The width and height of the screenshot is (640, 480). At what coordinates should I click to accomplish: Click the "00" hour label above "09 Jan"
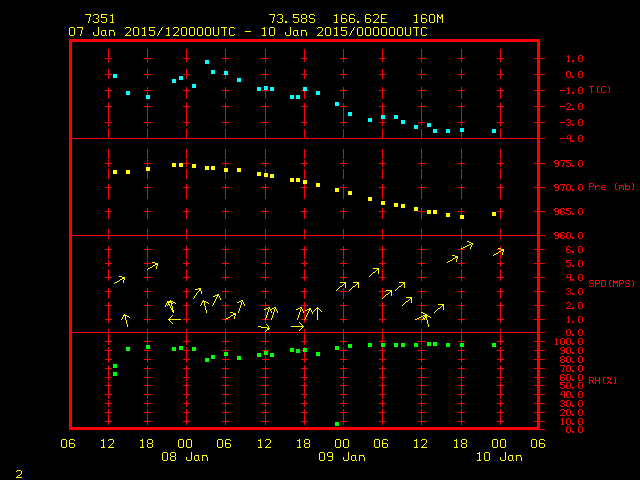click(x=342, y=444)
